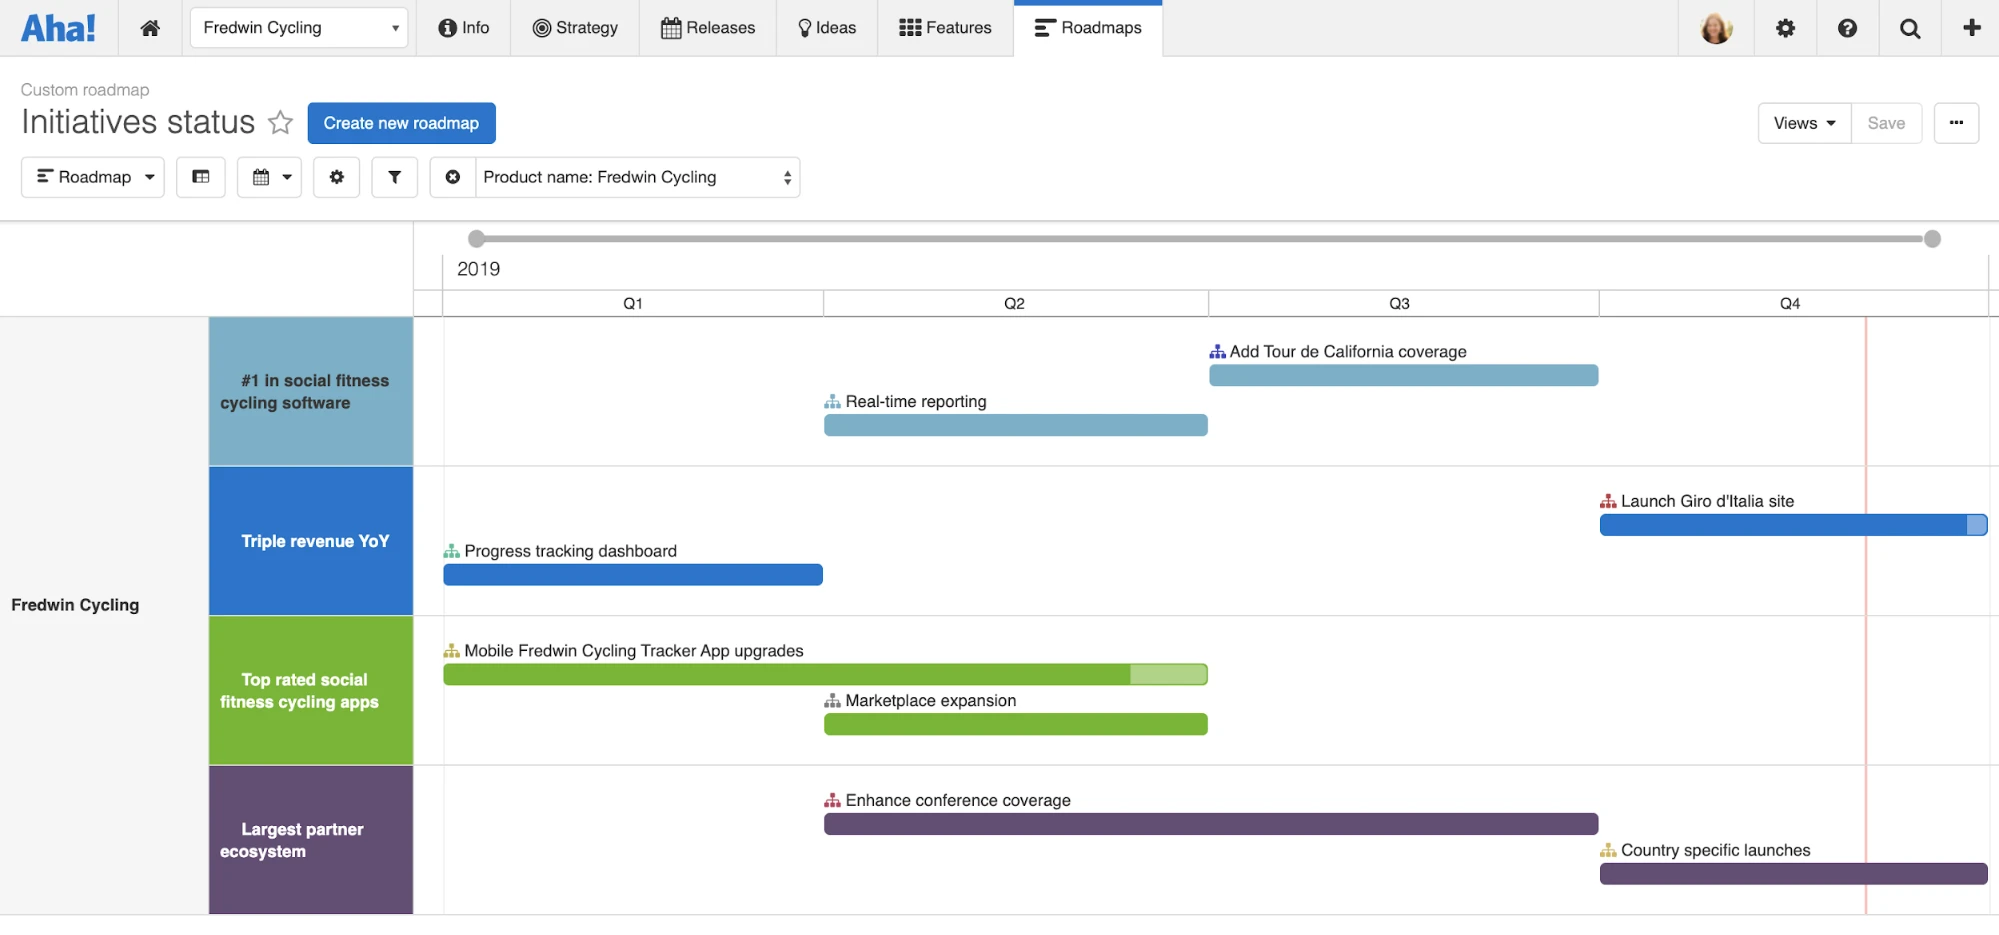
Task: Click the Mobile Tracker App upgrades progress bar
Action: pos(826,675)
